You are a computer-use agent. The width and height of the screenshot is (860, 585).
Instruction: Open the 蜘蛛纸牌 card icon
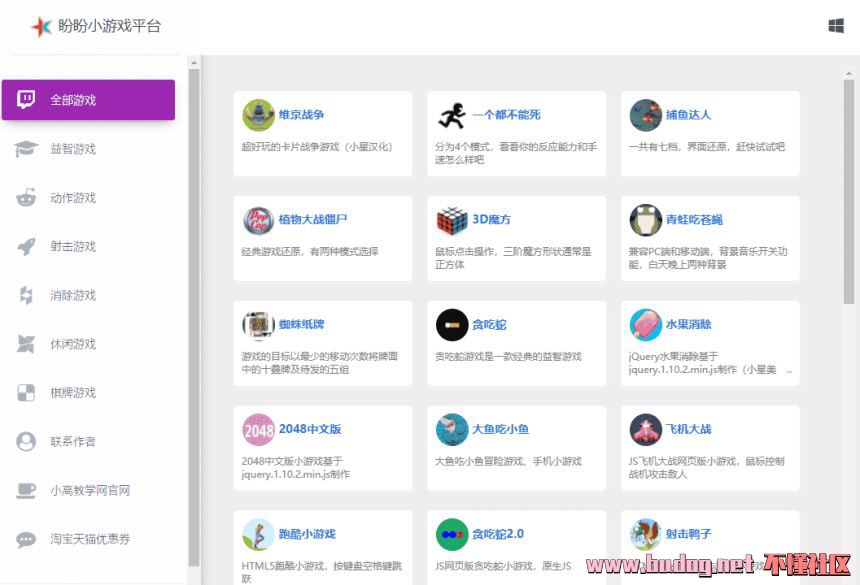(258, 325)
